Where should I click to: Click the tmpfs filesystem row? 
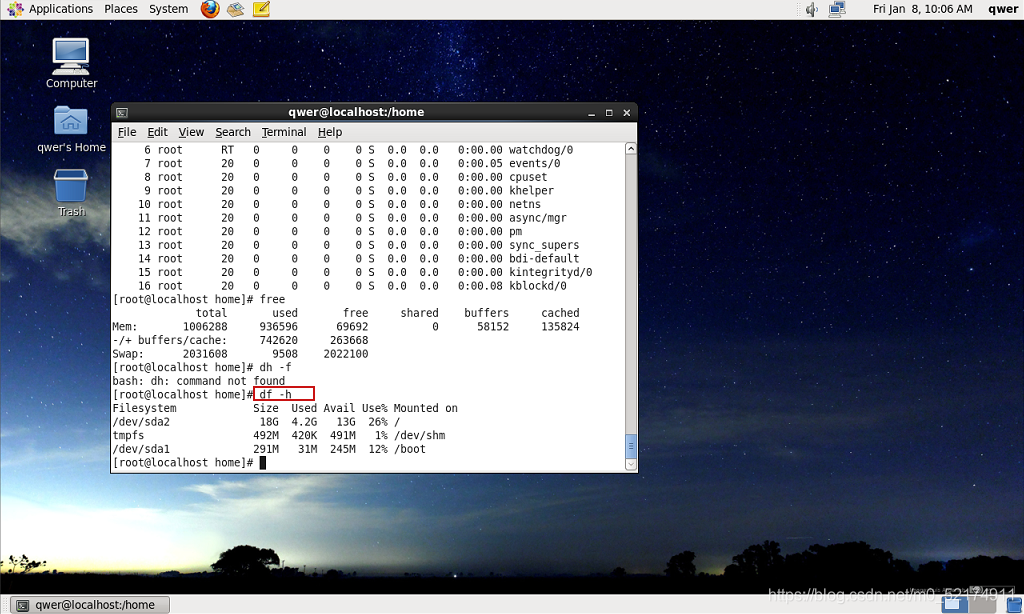click(279, 436)
